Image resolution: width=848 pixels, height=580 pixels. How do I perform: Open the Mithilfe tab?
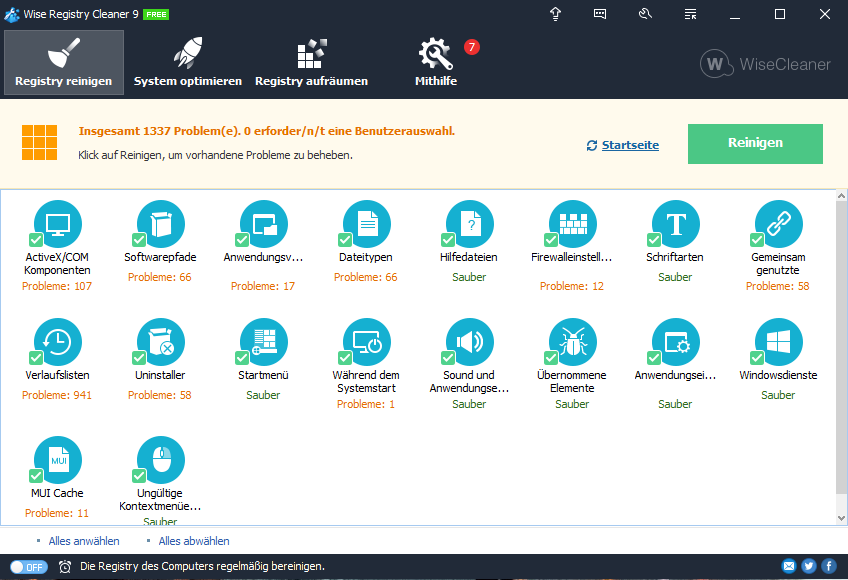tap(436, 62)
